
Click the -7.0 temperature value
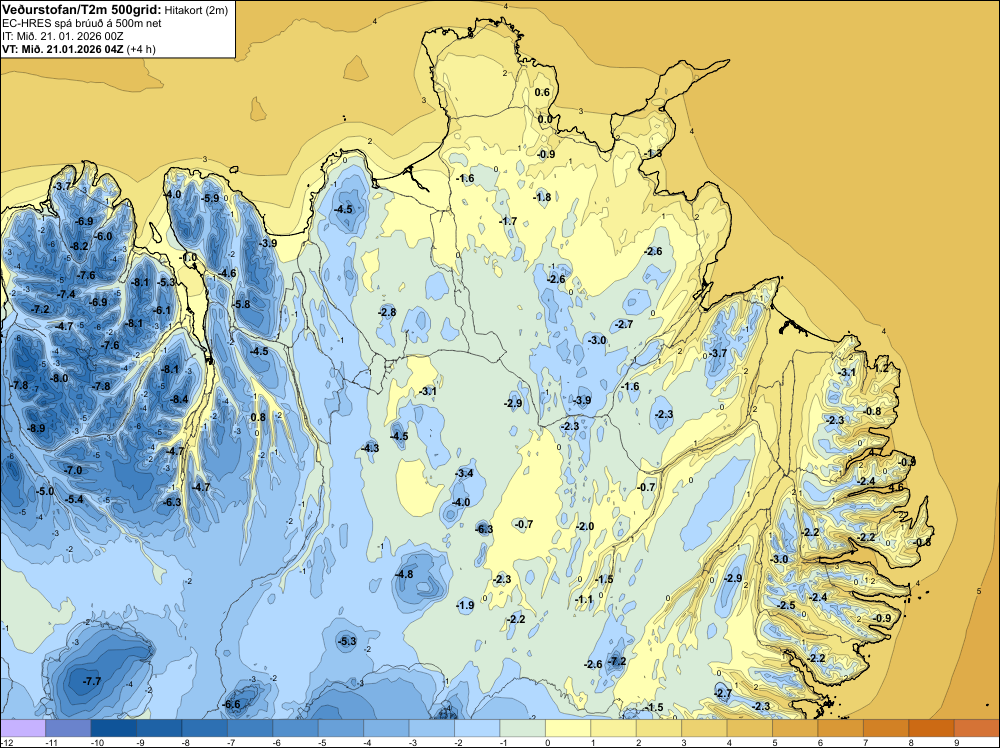(x=73, y=470)
